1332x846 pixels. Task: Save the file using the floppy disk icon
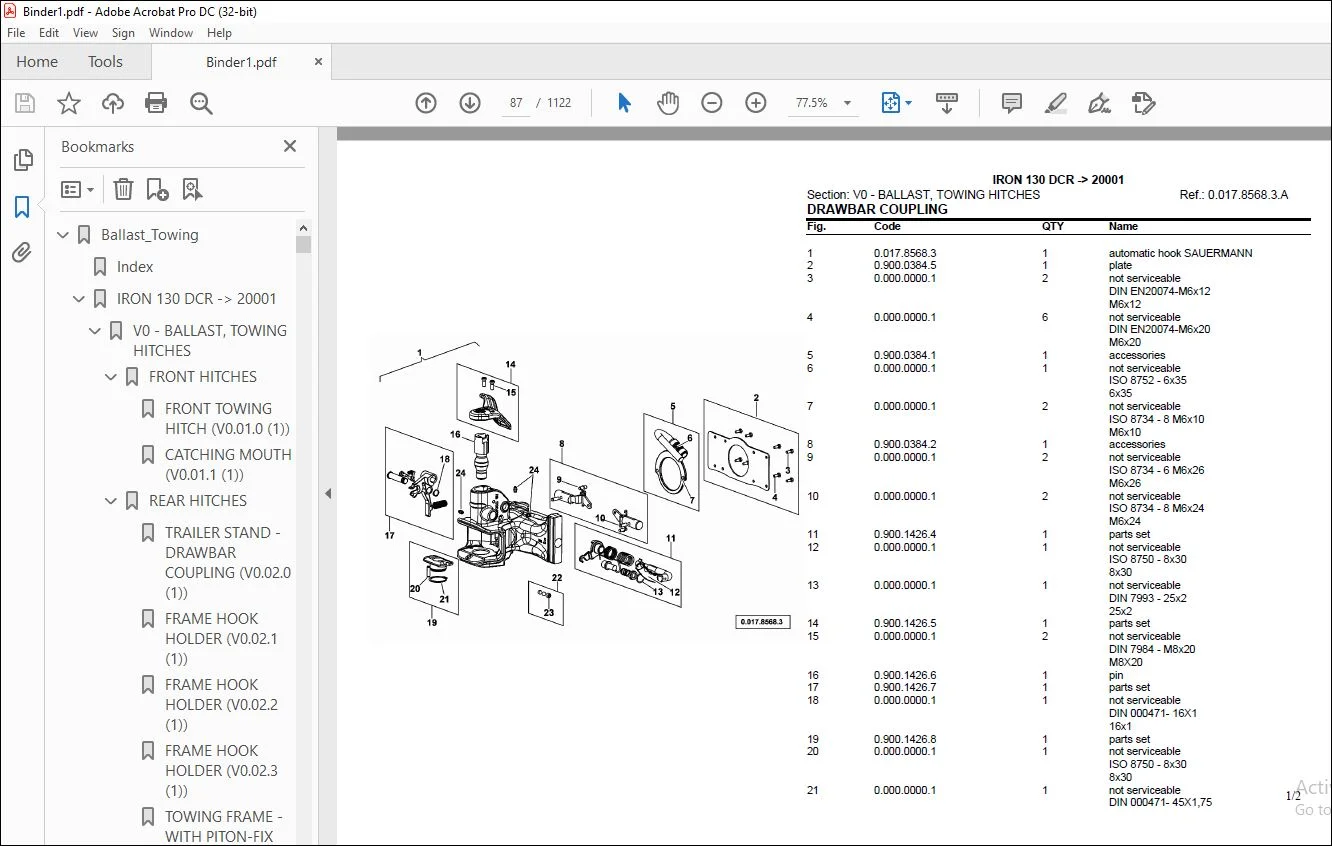click(25, 103)
